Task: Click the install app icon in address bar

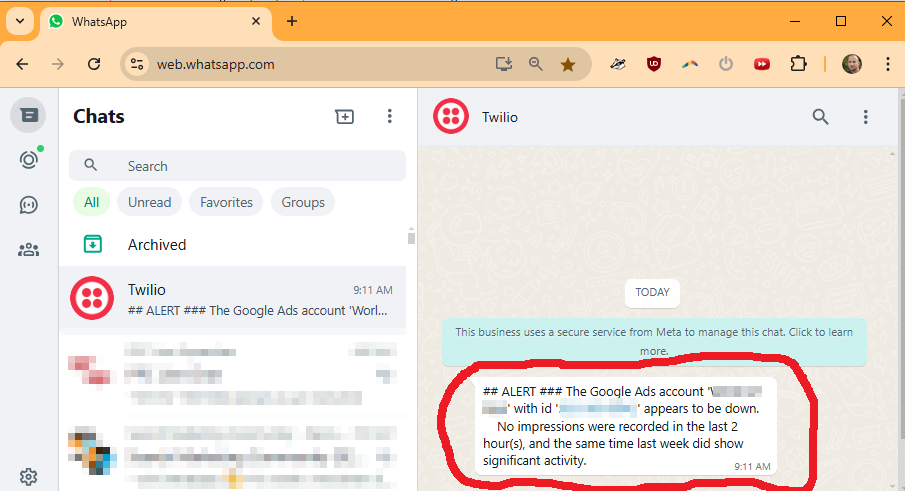Action: point(504,64)
